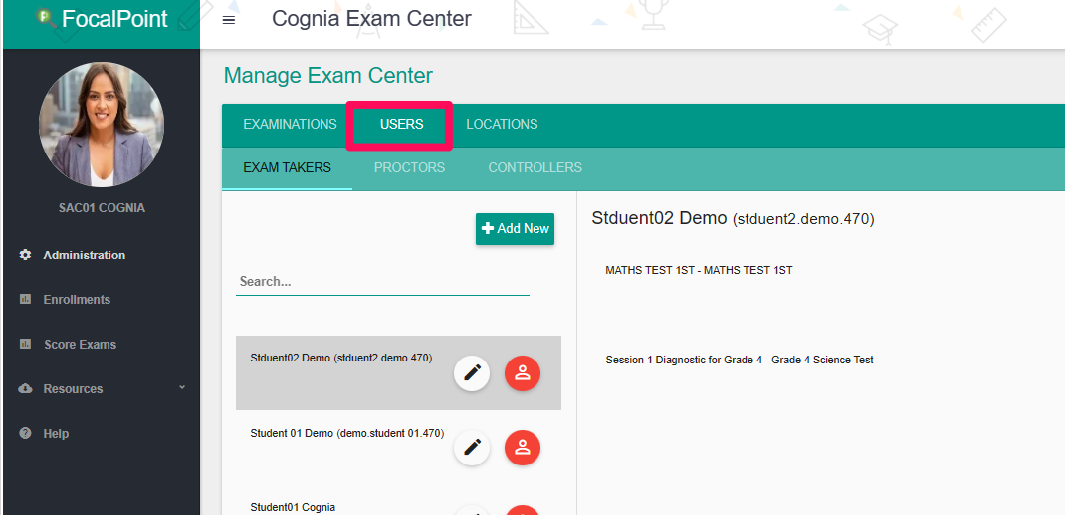
Task: Click the Score Exams chart icon
Action: pos(25,344)
